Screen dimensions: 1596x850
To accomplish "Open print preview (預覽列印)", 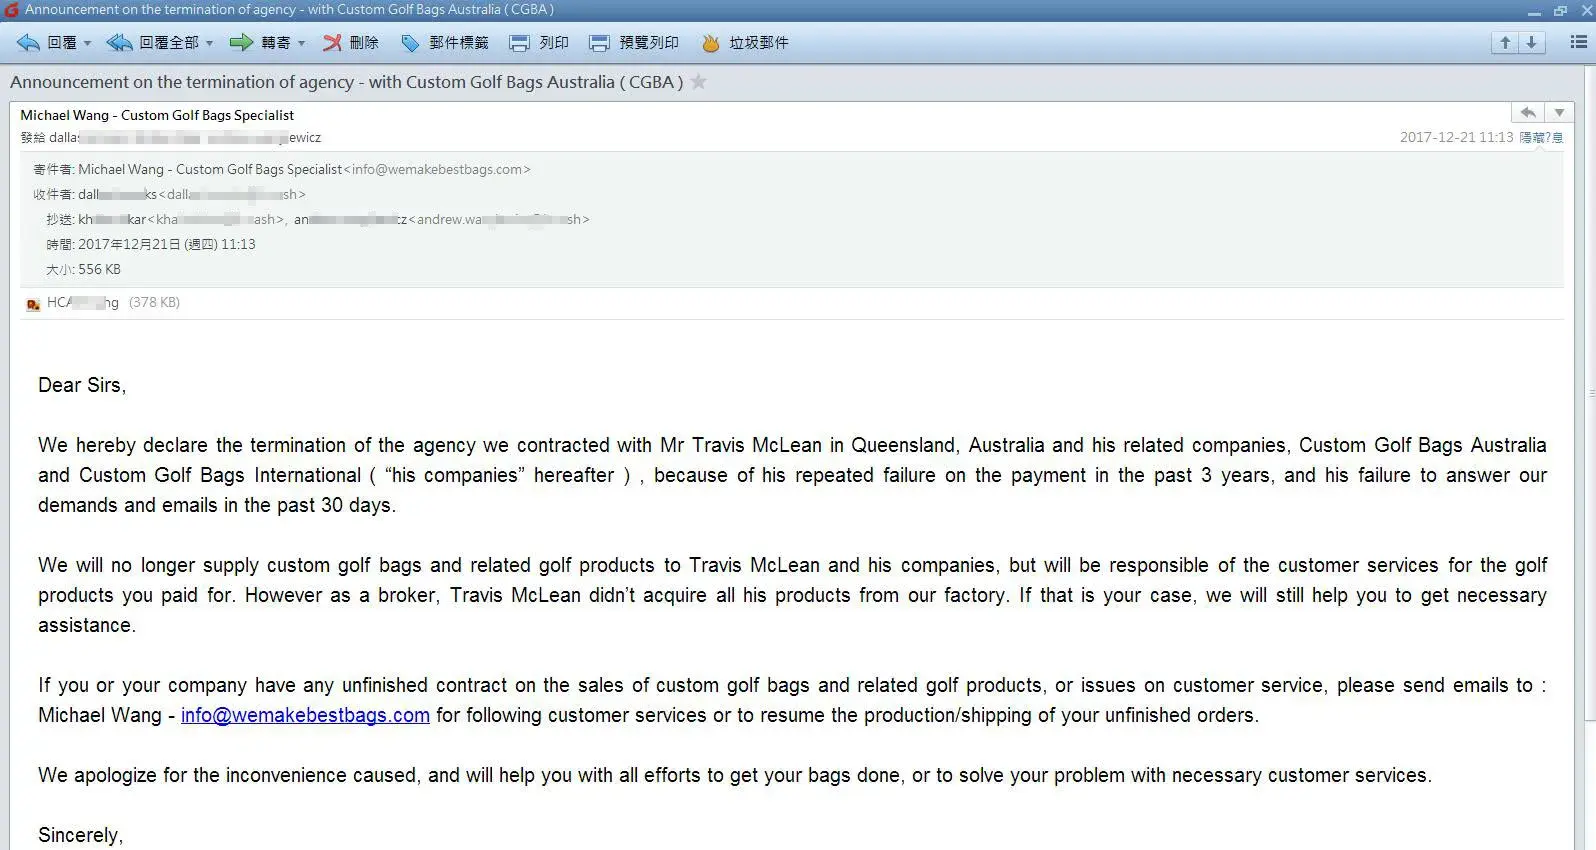I will pyautogui.click(x=600, y=43).
